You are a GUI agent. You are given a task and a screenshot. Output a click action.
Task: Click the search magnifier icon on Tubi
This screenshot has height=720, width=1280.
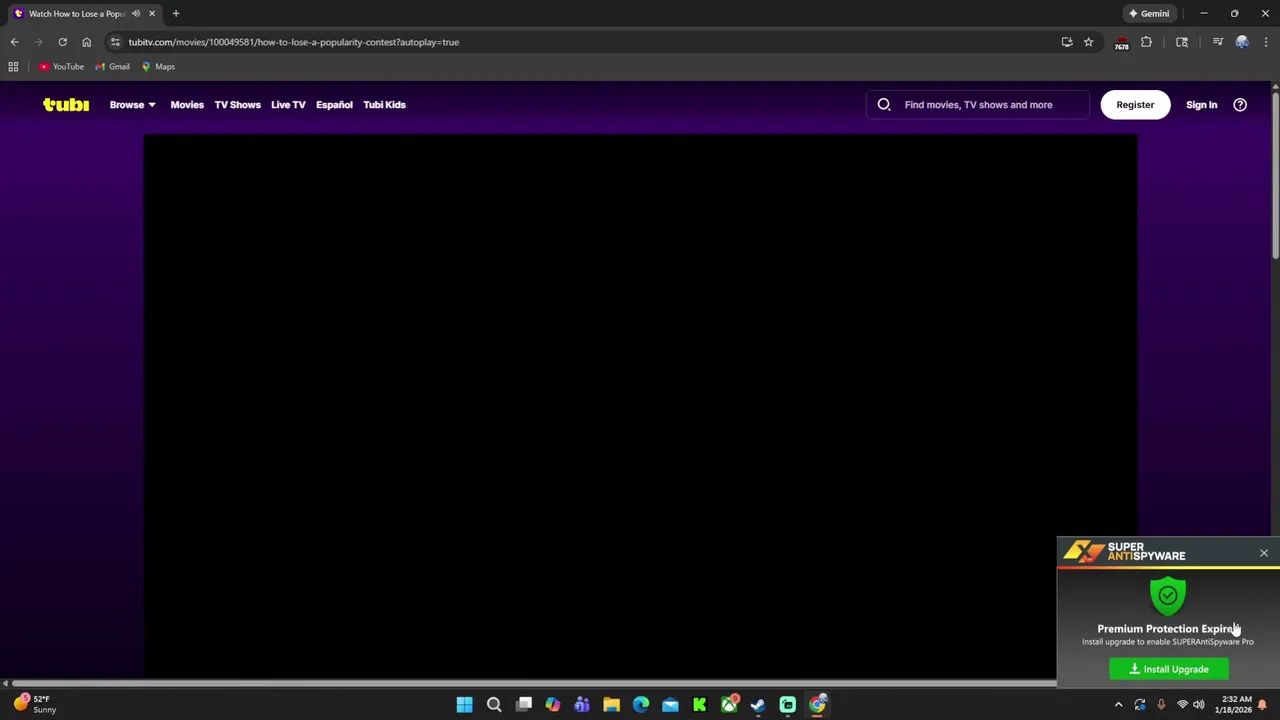coord(884,104)
